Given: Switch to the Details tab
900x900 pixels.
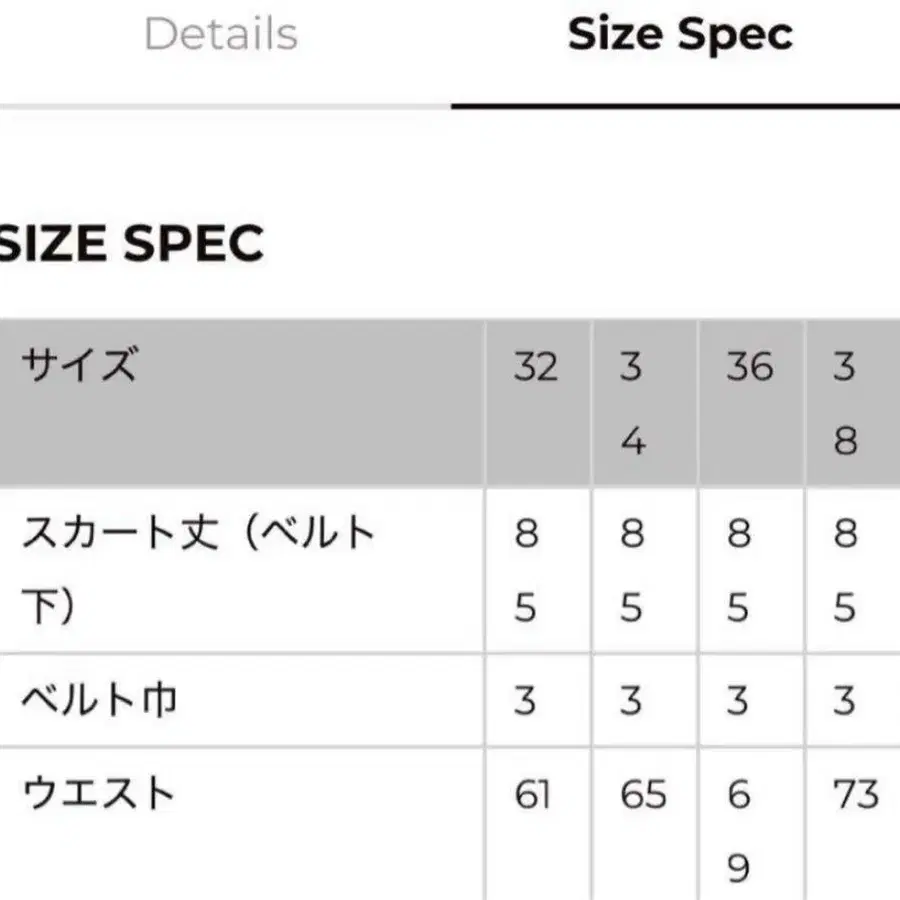Looking at the screenshot, I should click(x=221, y=34).
